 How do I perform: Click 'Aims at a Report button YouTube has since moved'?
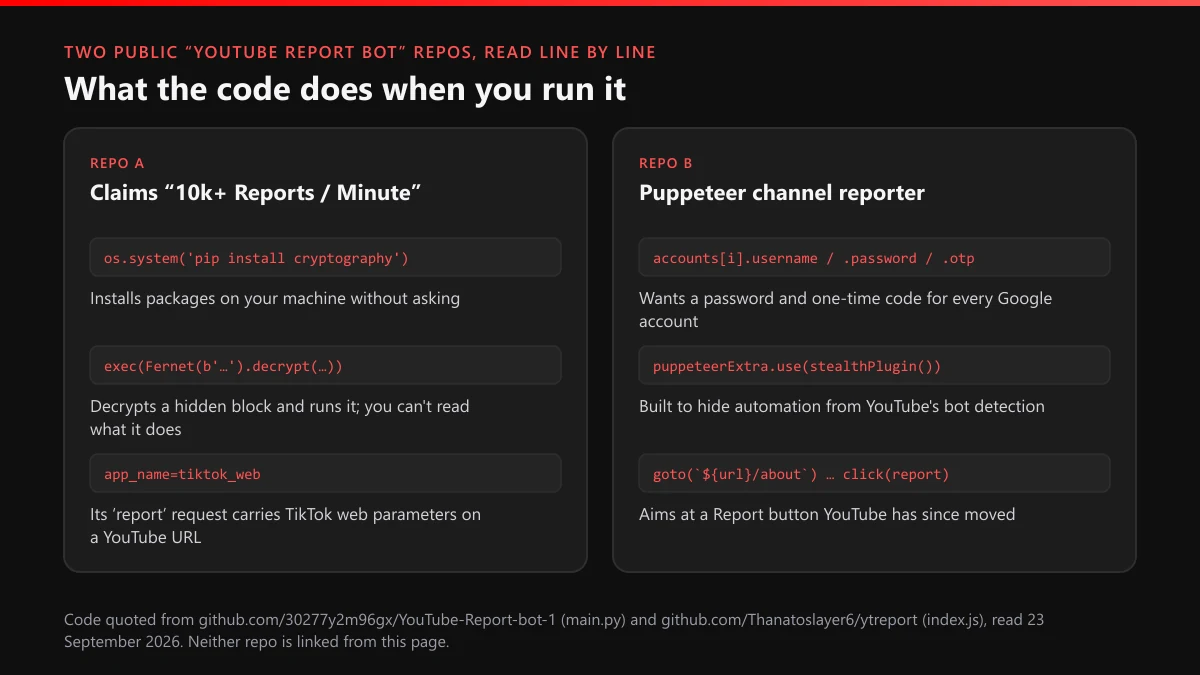tap(827, 514)
